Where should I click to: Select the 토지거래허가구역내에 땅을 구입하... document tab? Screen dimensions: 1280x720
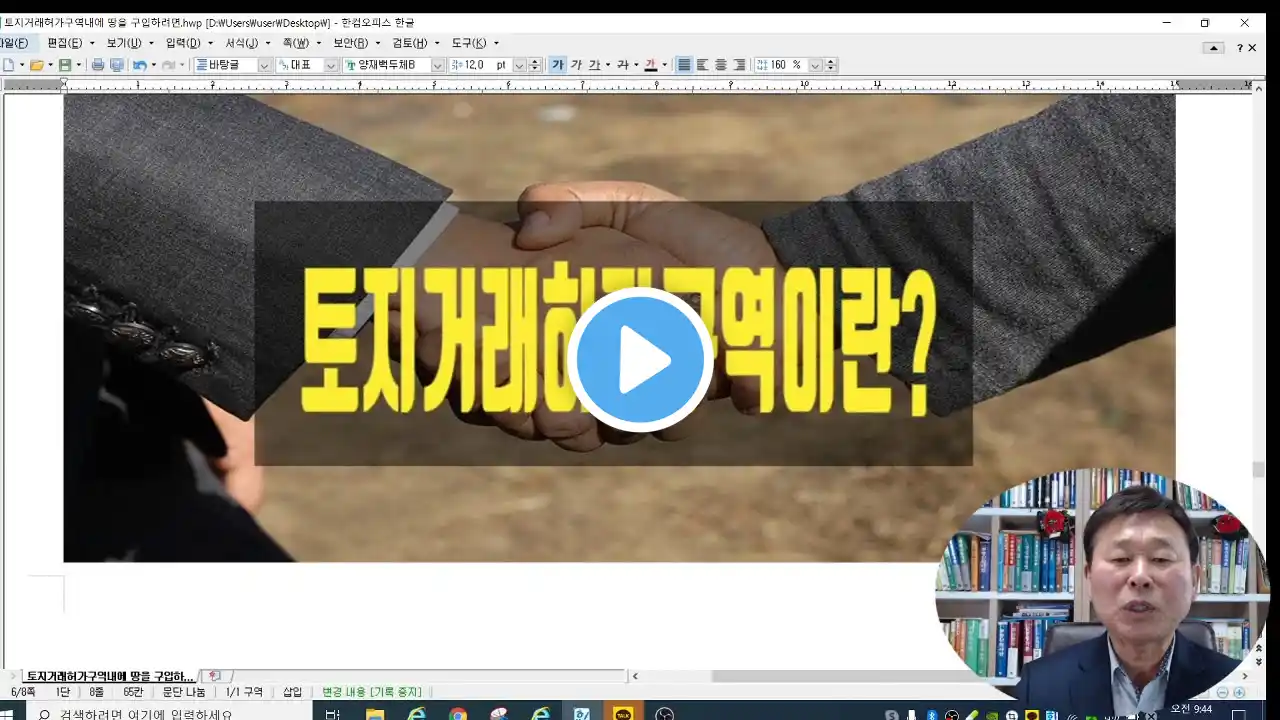click(109, 676)
